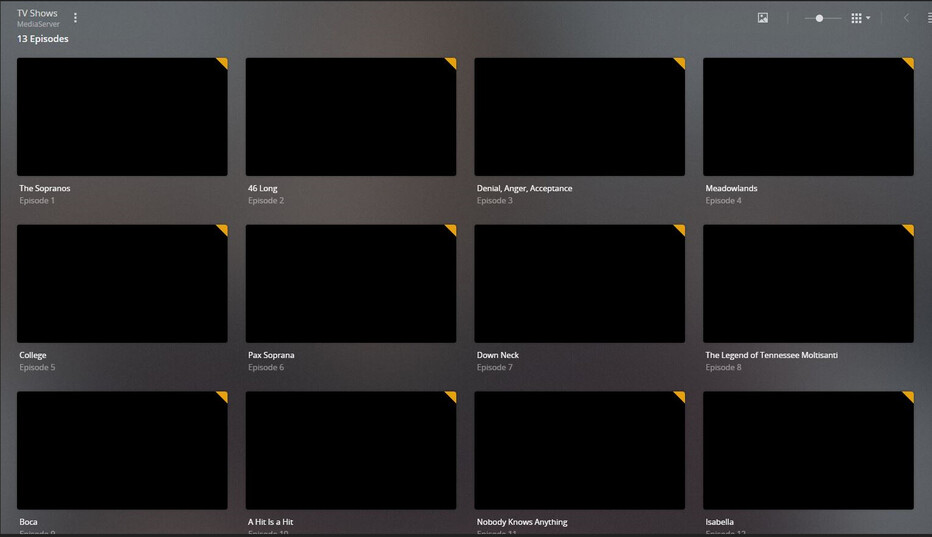Screen dimensions: 932x537
Task: Open the Boca episode thumbnail
Action: tap(122, 450)
